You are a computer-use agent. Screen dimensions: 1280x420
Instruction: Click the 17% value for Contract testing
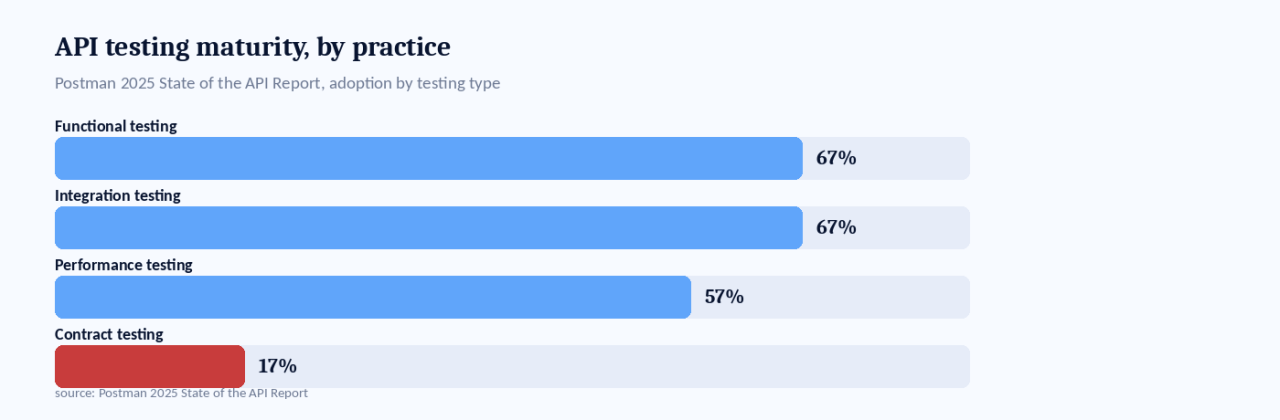click(x=277, y=366)
